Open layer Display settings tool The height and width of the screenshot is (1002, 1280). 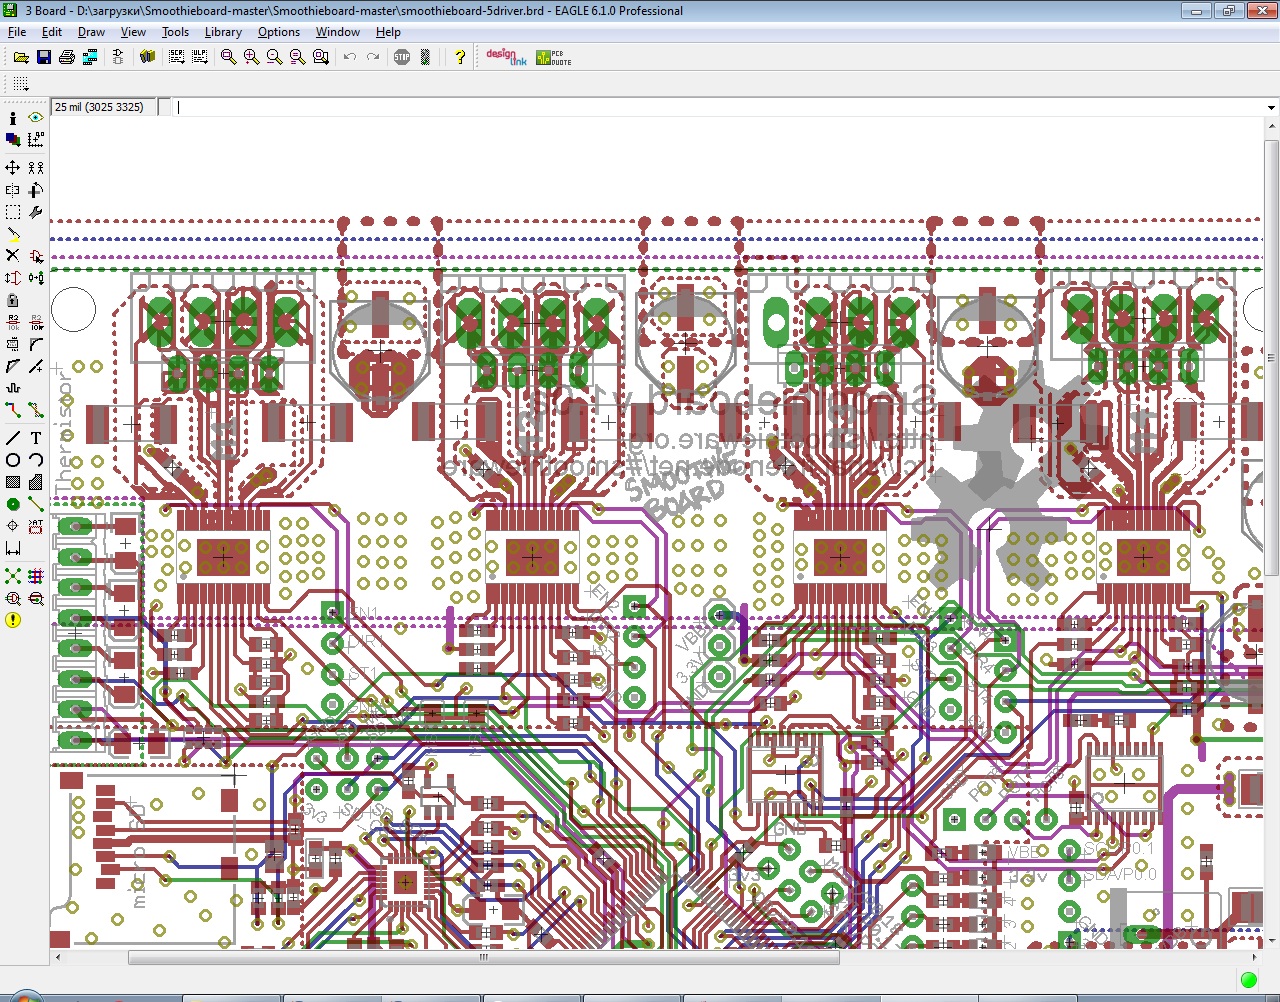tap(13, 140)
